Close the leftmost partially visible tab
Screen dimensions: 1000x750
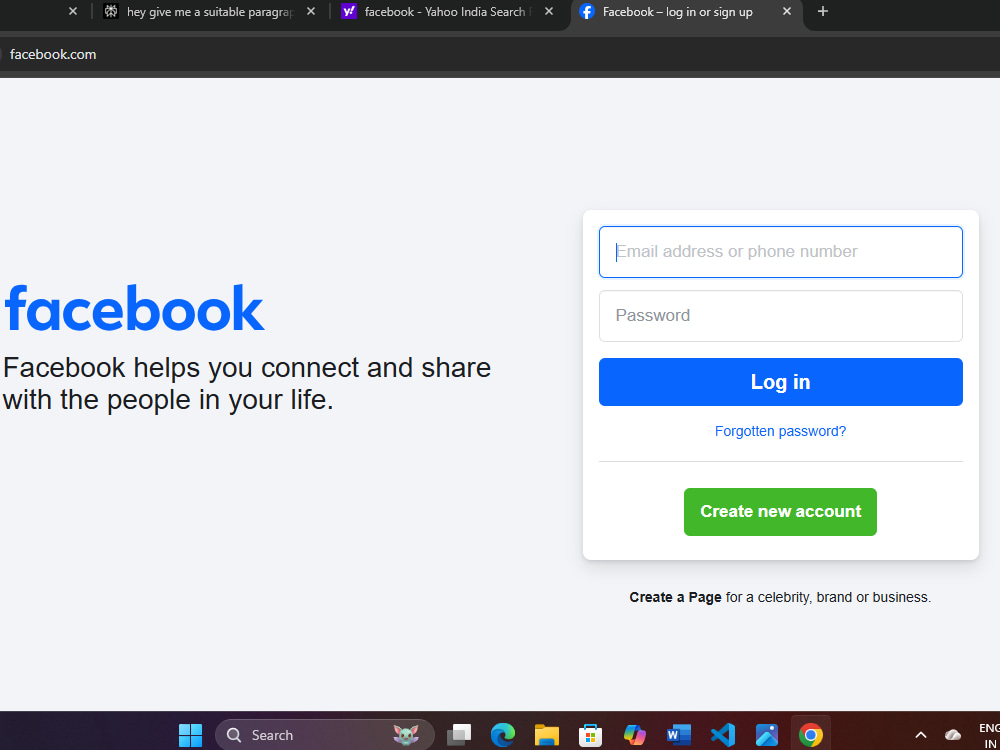(73, 11)
